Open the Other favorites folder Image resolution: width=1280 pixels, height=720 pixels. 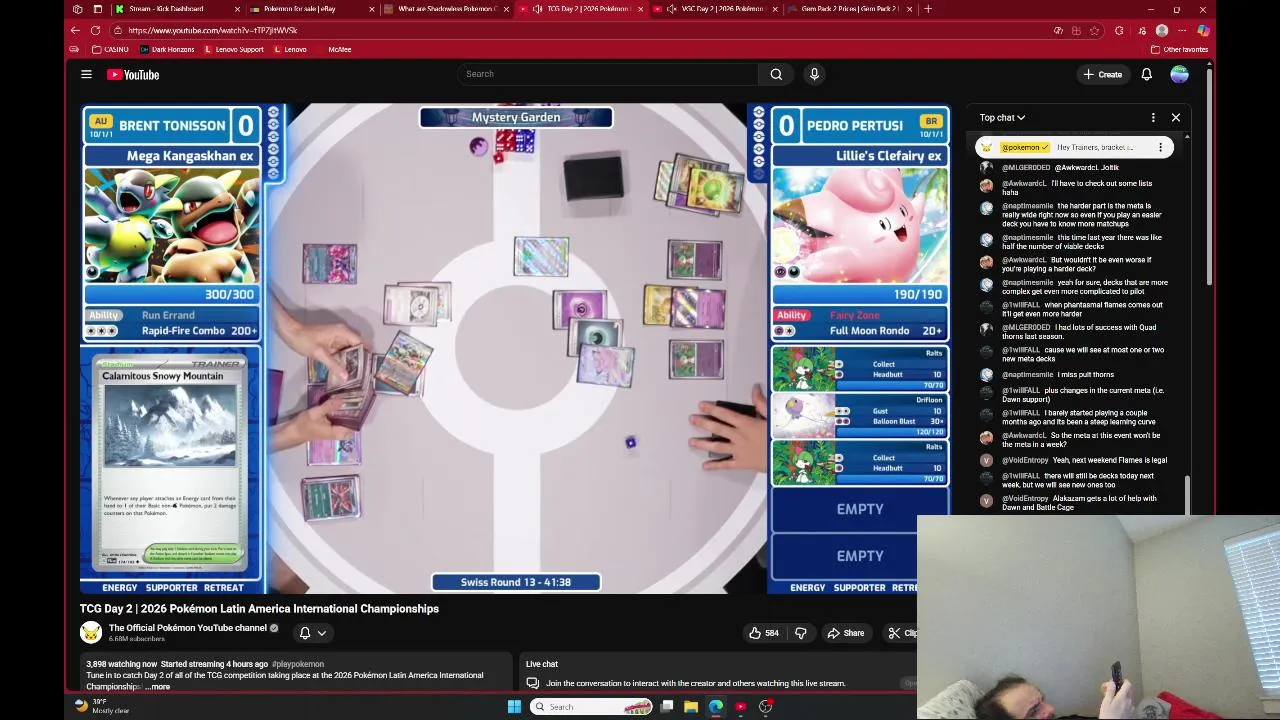pos(1180,49)
